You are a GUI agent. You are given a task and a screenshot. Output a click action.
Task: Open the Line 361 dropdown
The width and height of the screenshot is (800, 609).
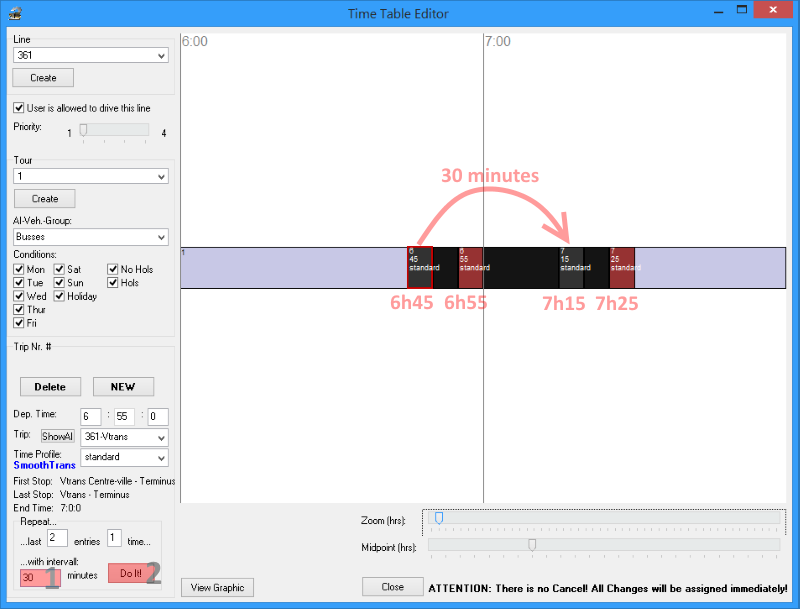[x=91, y=55]
